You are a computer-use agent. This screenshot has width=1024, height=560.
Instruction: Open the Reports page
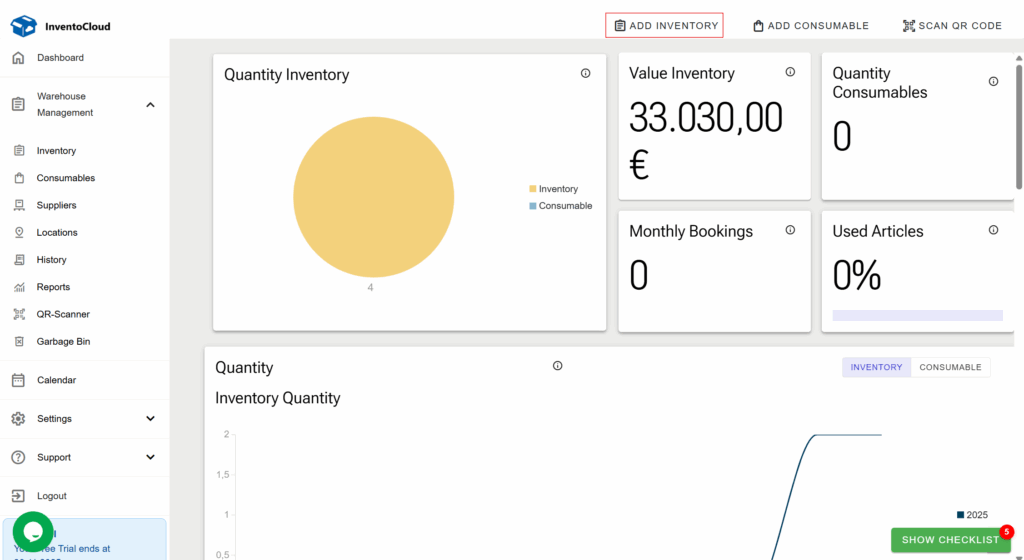coord(53,287)
